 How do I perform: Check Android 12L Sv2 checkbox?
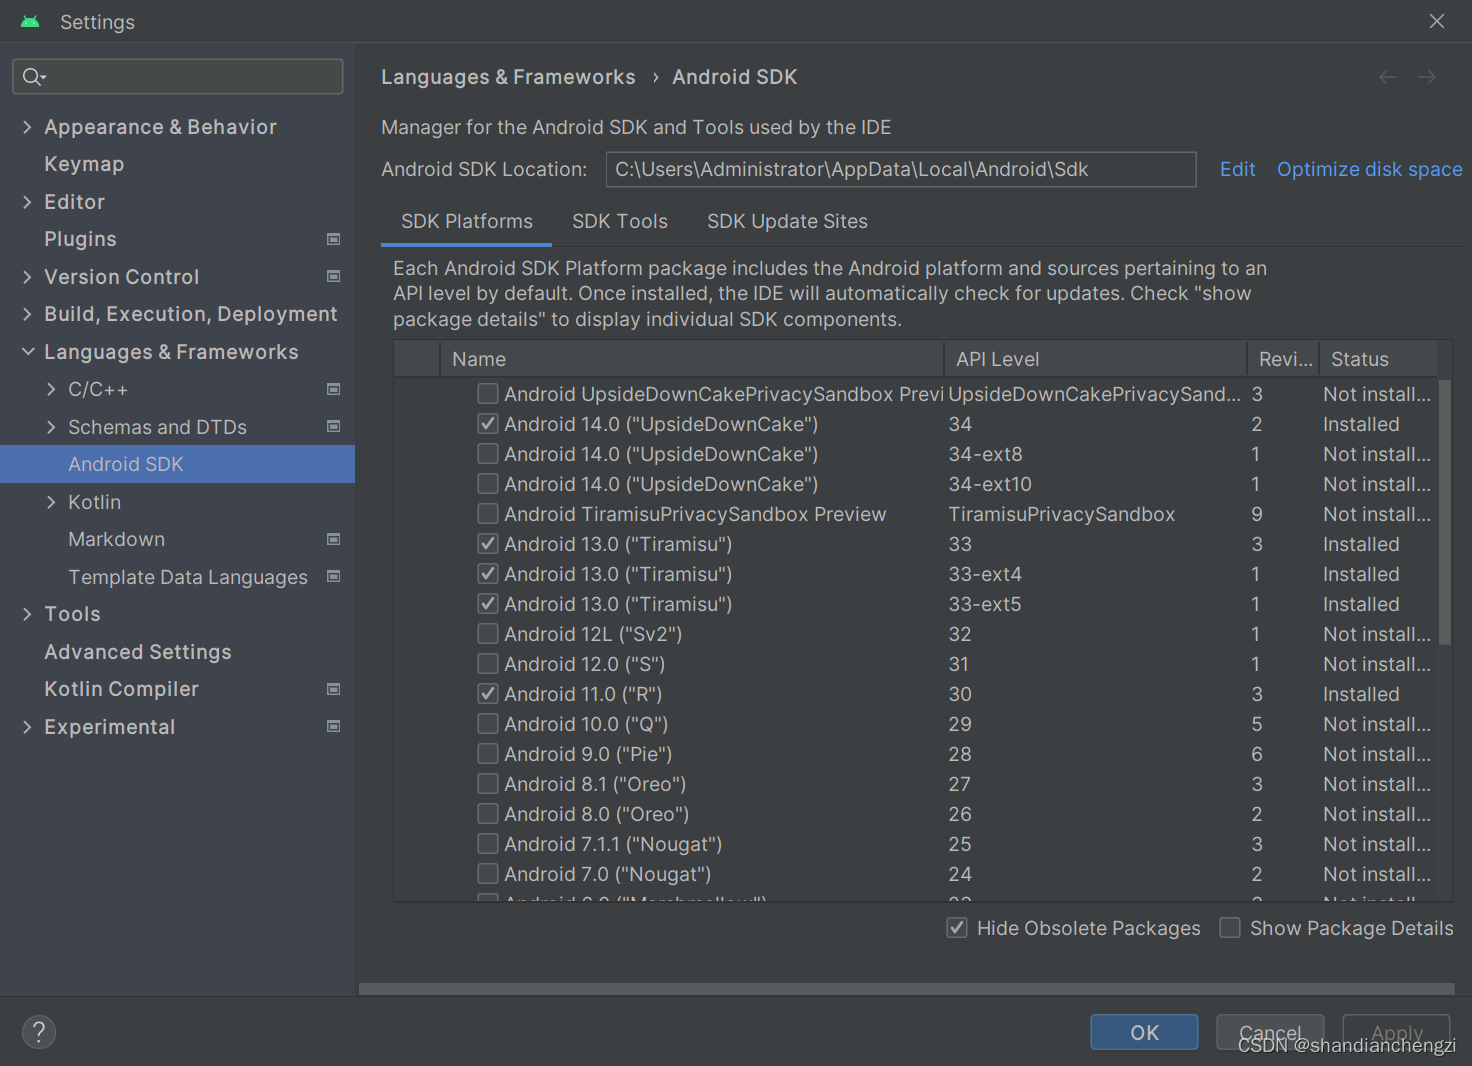click(488, 634)
